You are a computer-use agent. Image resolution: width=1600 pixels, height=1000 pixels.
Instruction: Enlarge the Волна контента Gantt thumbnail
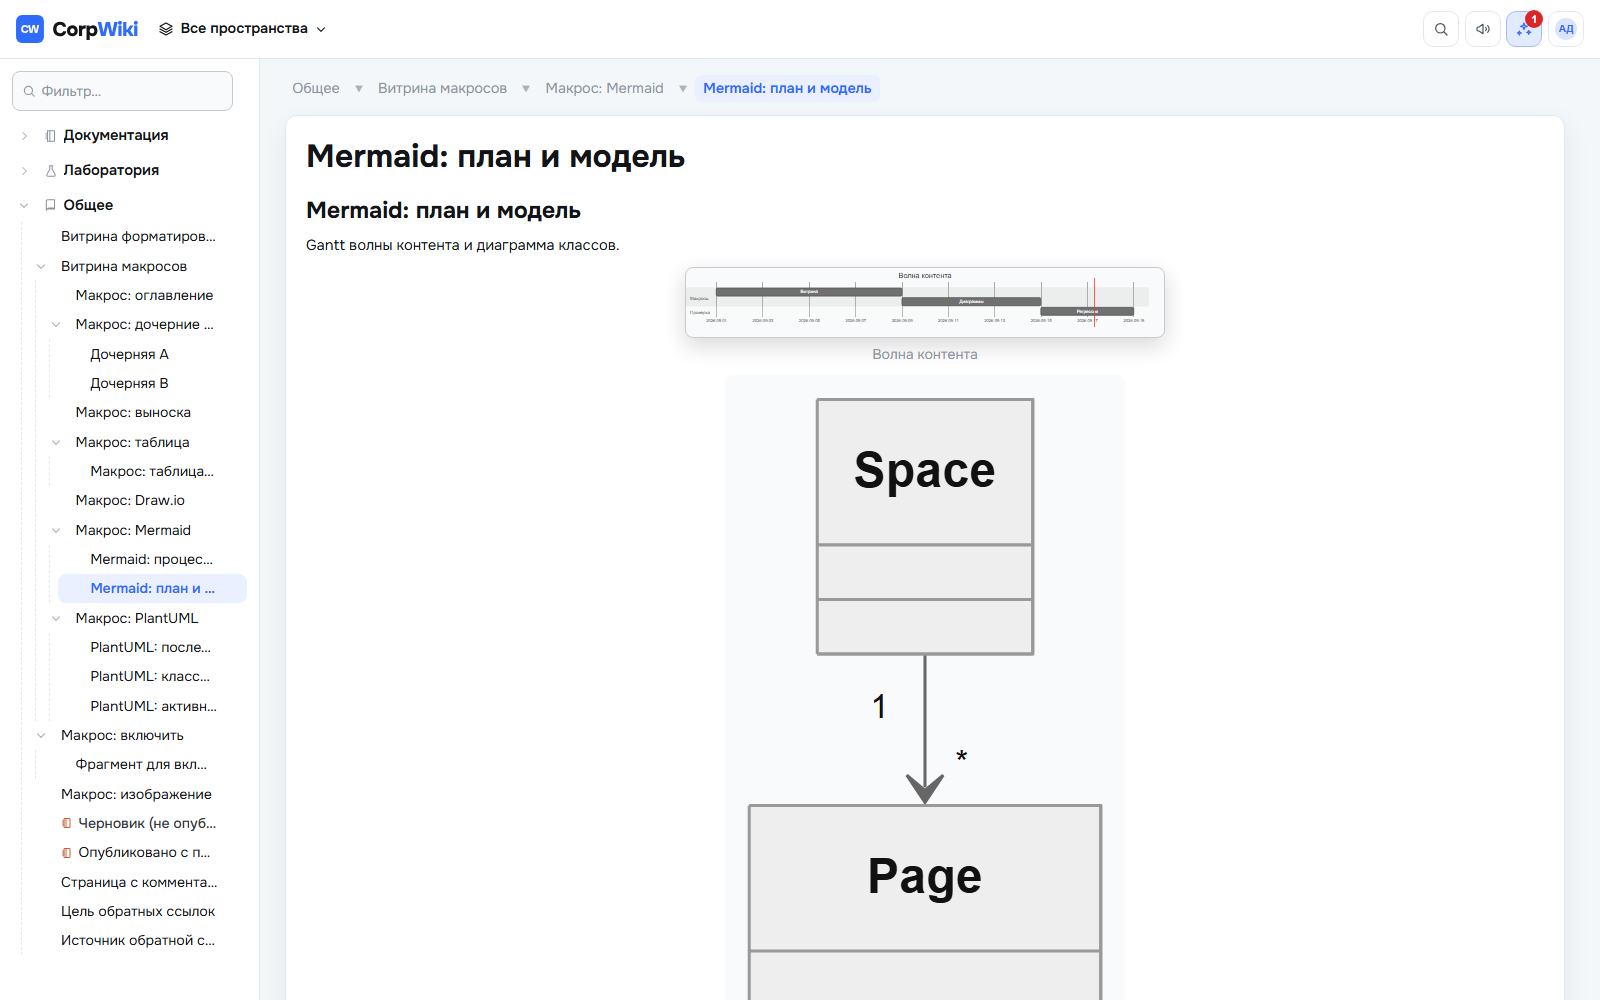point(925,302)
